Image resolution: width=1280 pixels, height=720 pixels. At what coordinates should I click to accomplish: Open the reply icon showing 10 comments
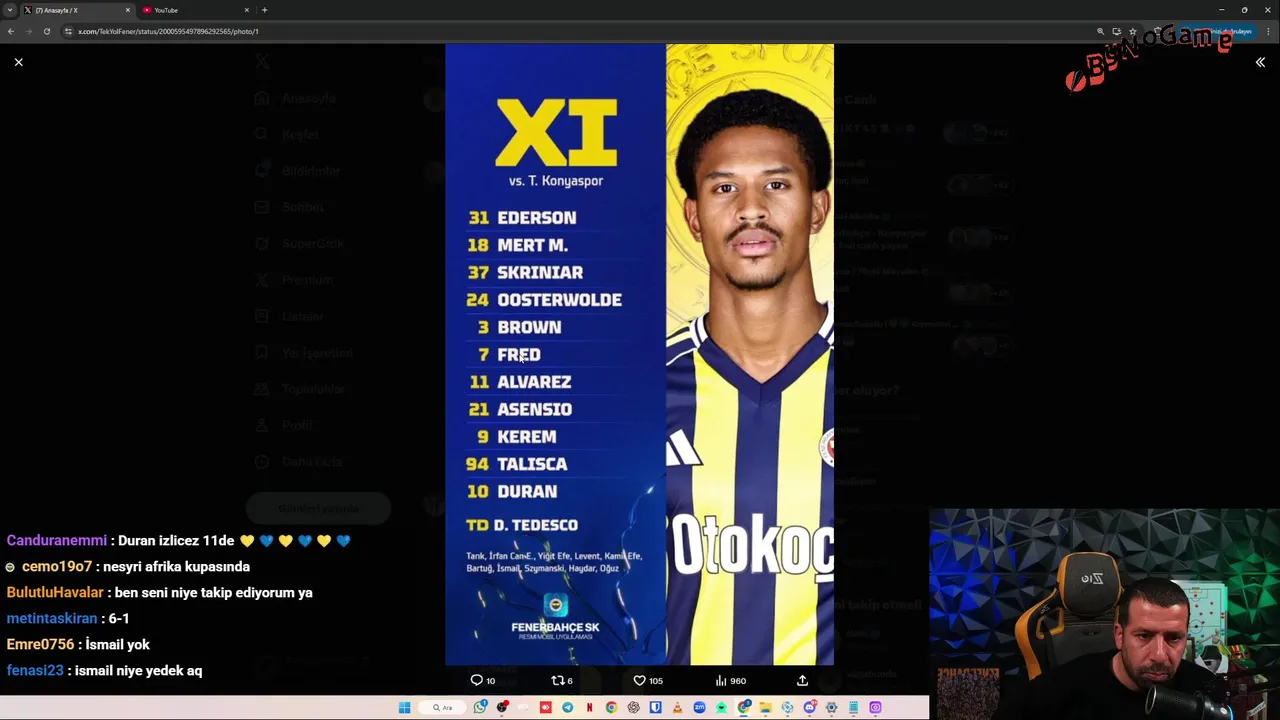point(483,680)
